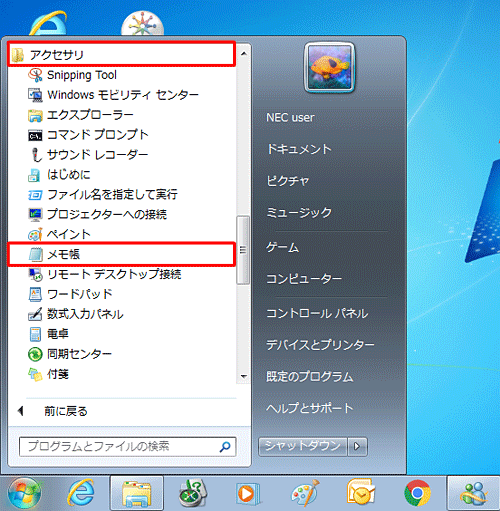The height and width of the screenshot is (511, 500).
Task: Open 既定のプログラム
Action: coord(309,377)
